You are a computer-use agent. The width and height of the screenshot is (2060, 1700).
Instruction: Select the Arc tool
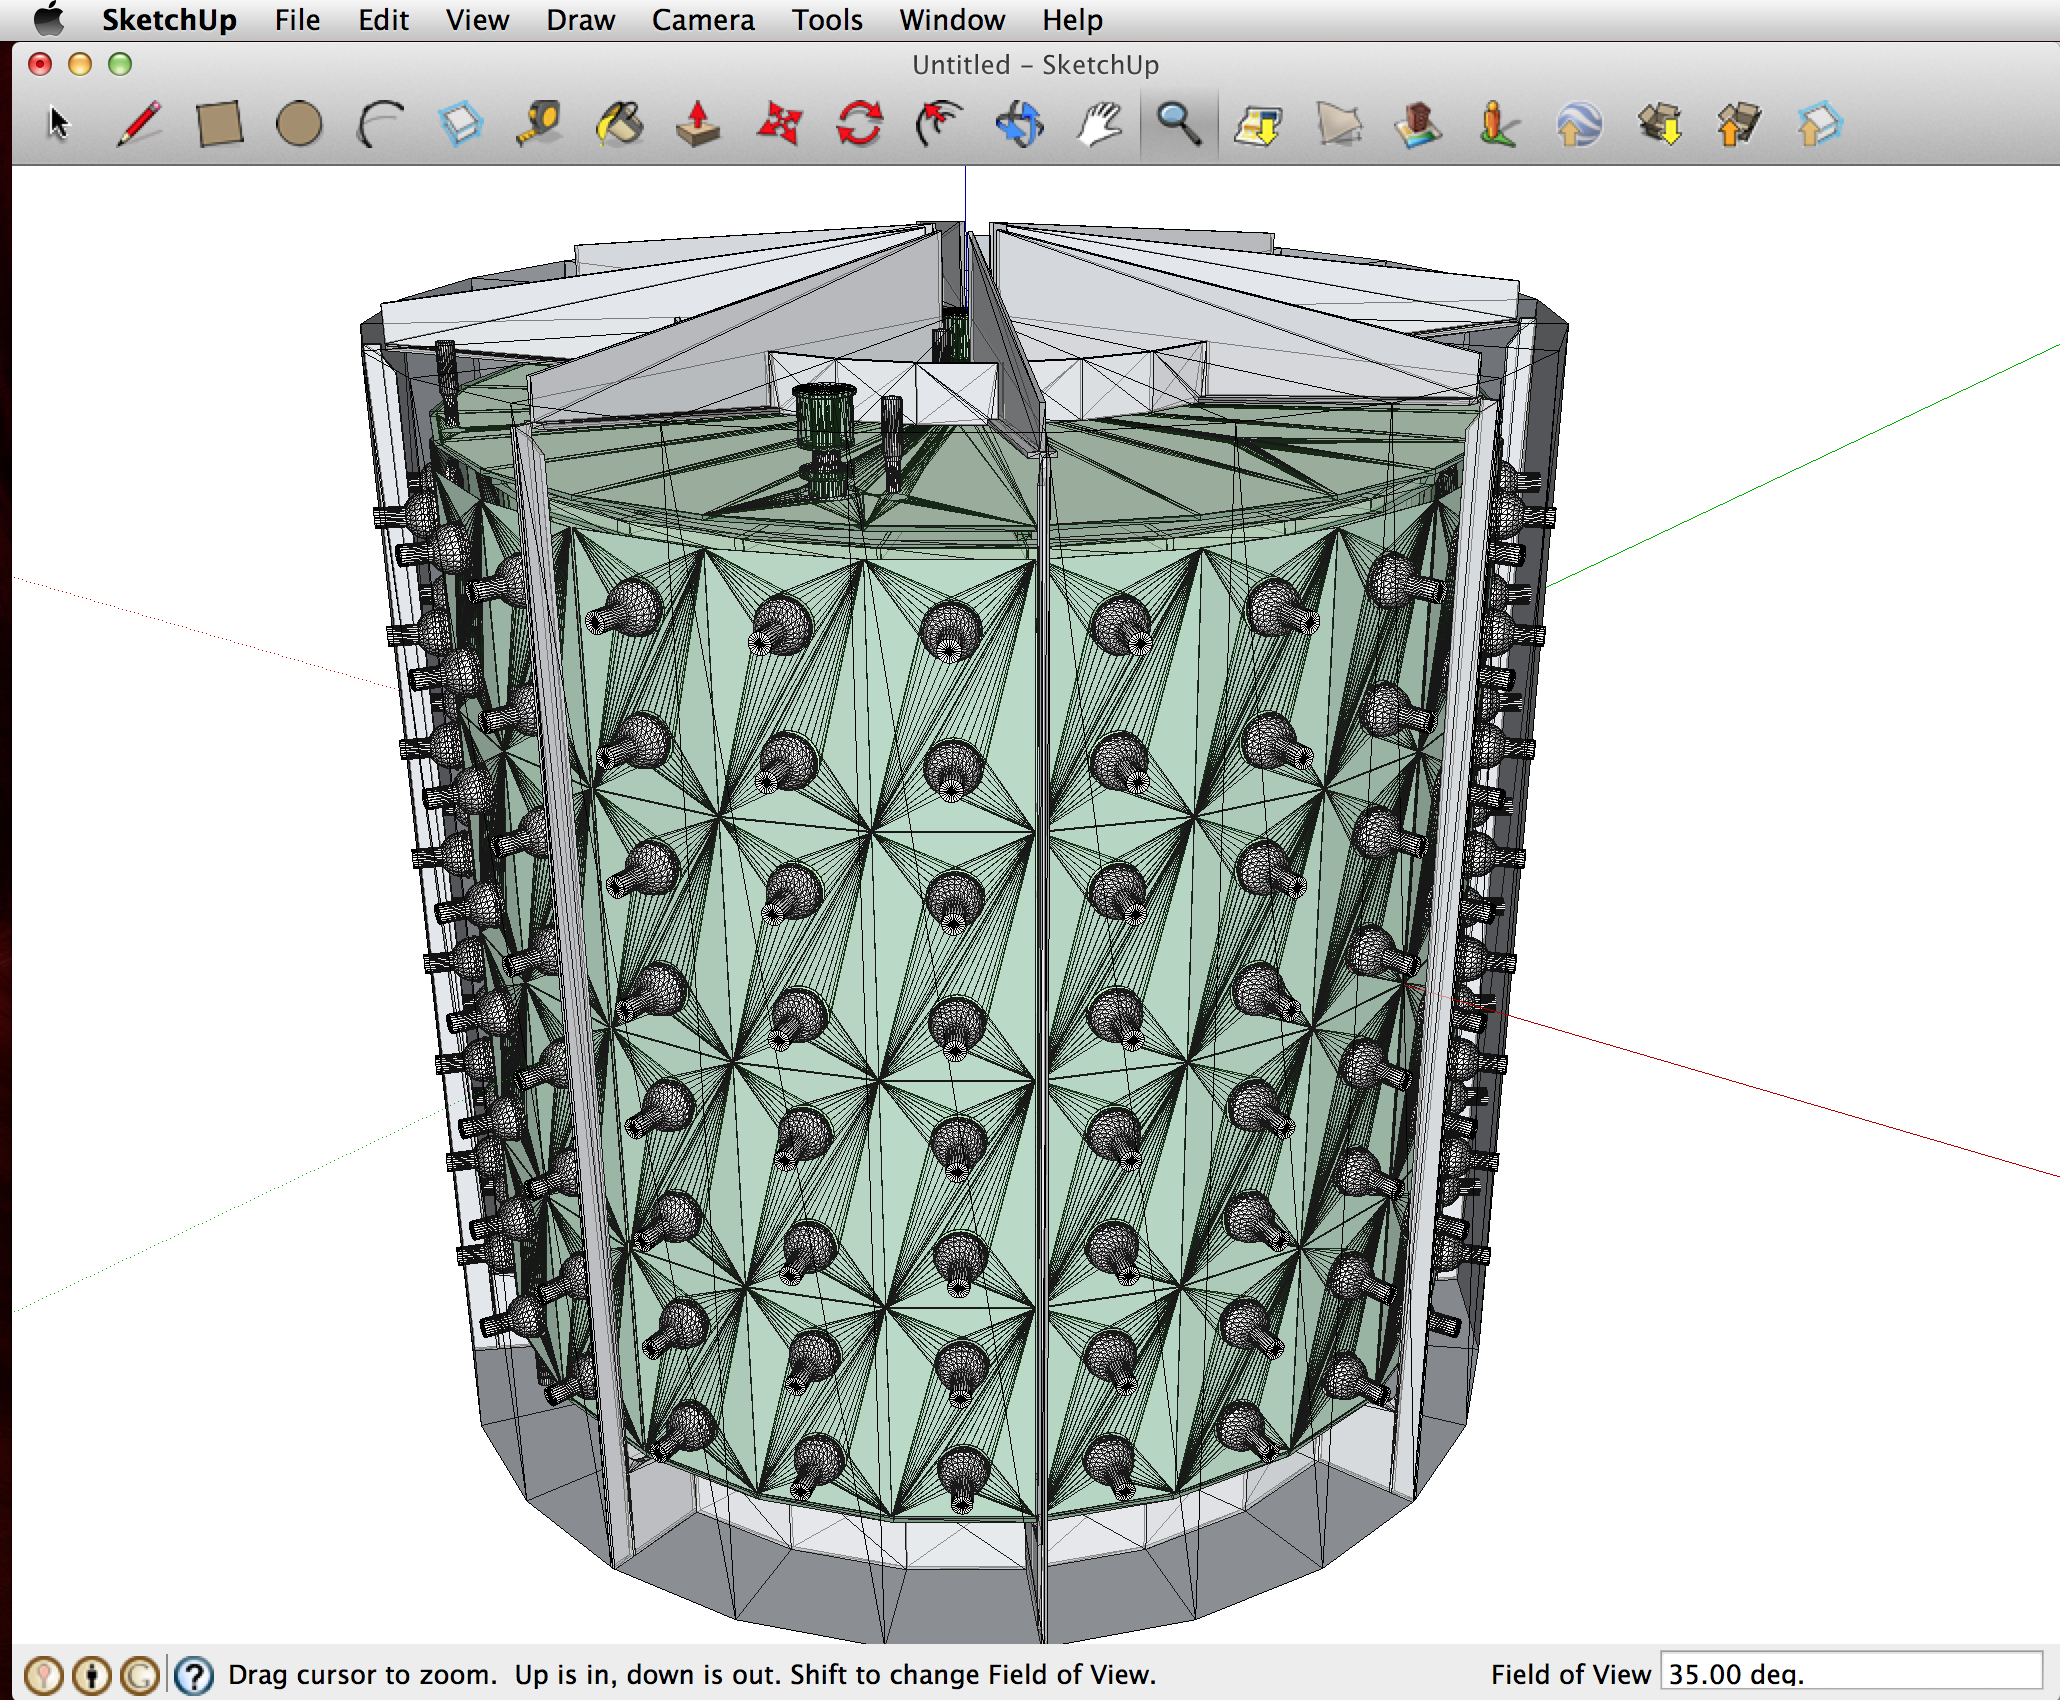(x=380, y=124)
